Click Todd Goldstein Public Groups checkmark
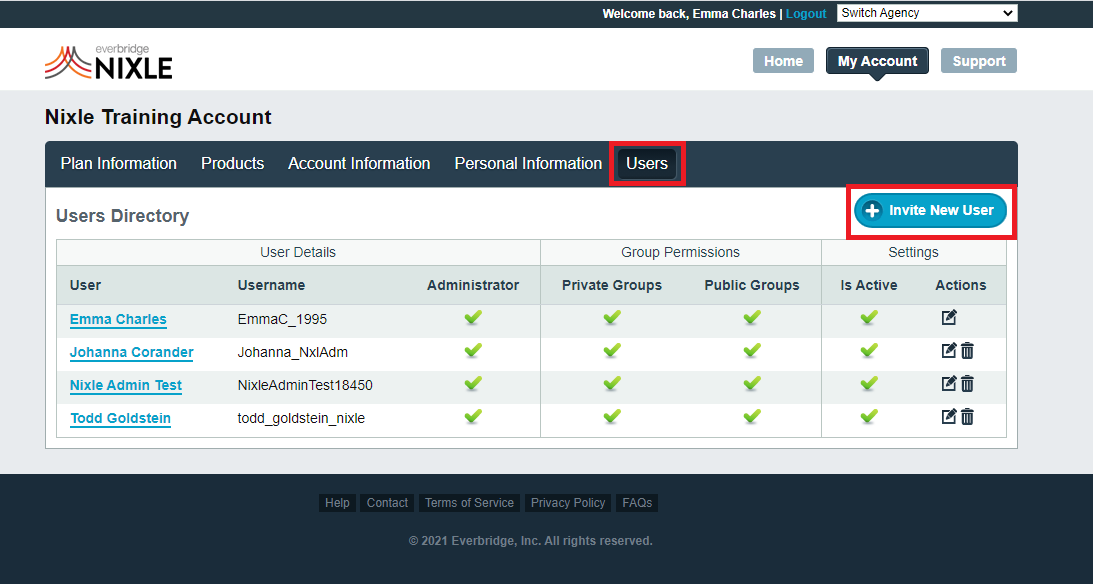Viewport: 1093px width, 584px height. click(751, 417)
